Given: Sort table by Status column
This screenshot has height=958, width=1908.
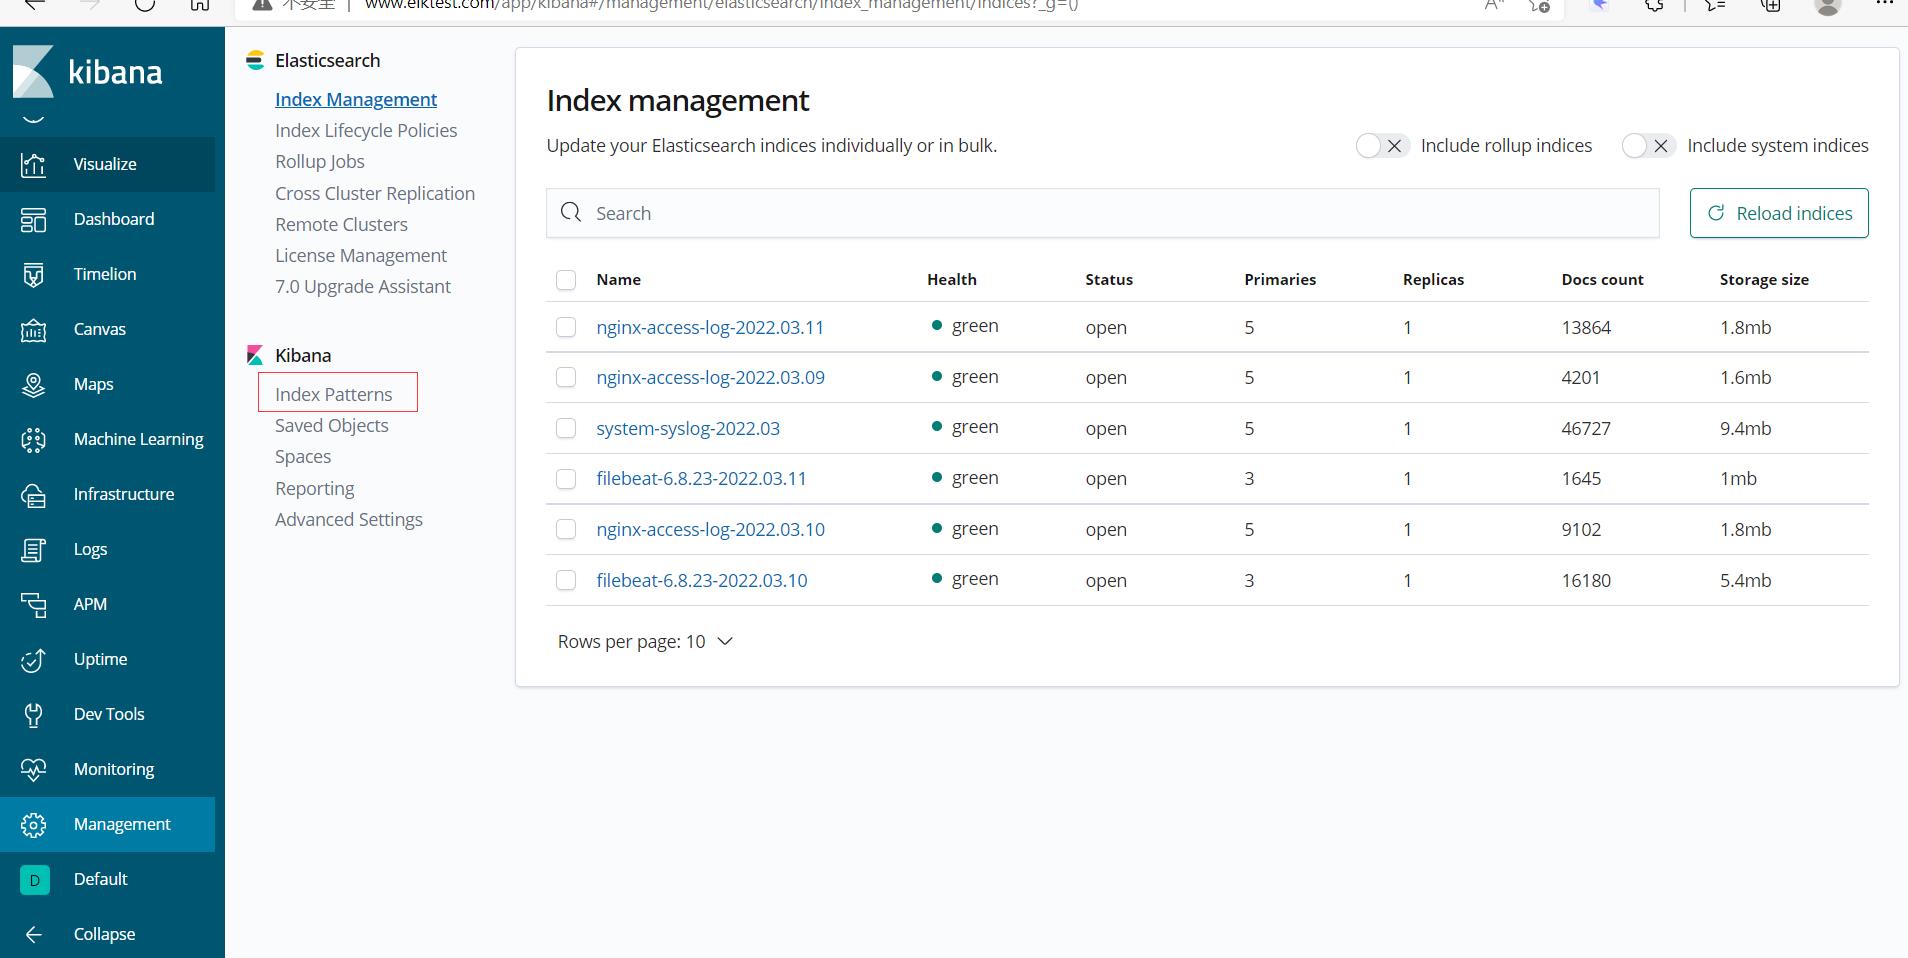Looking at the screenshot, I should click(1109, 280).
